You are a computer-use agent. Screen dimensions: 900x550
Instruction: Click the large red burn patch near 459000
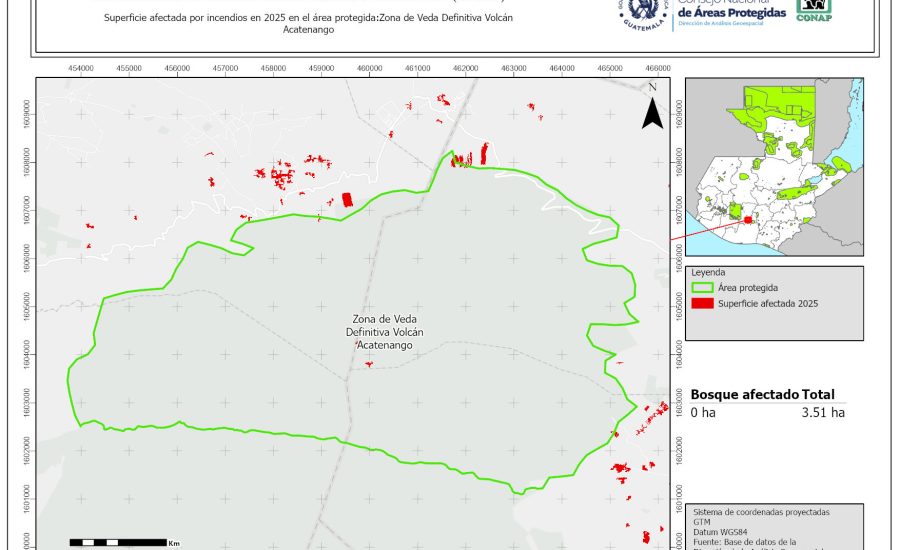348,199
